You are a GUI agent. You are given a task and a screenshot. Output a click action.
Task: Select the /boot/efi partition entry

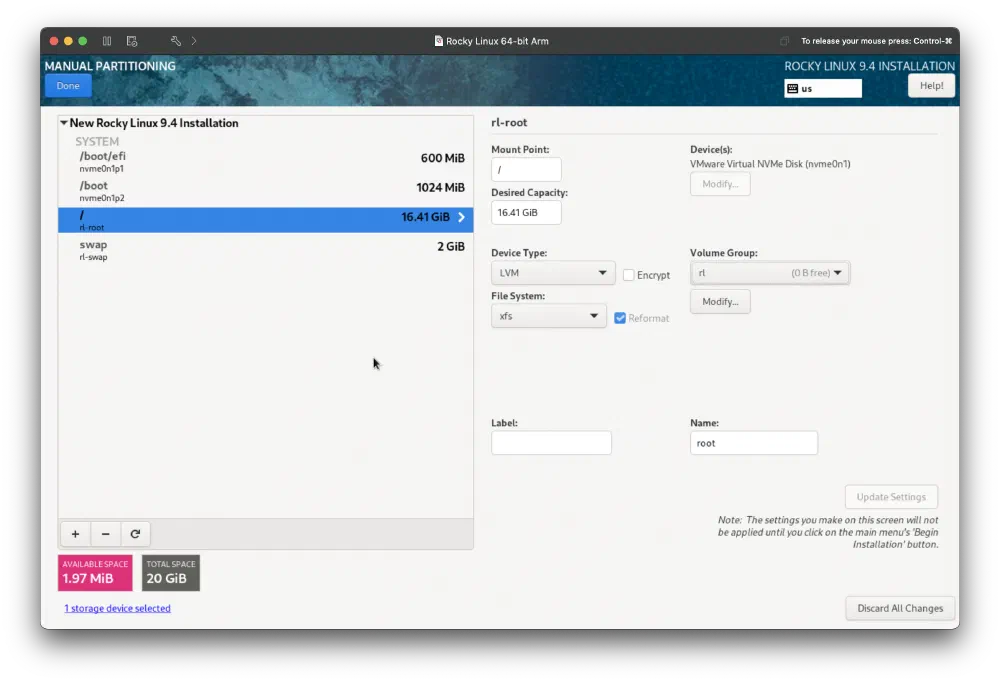tap(265, 161)
